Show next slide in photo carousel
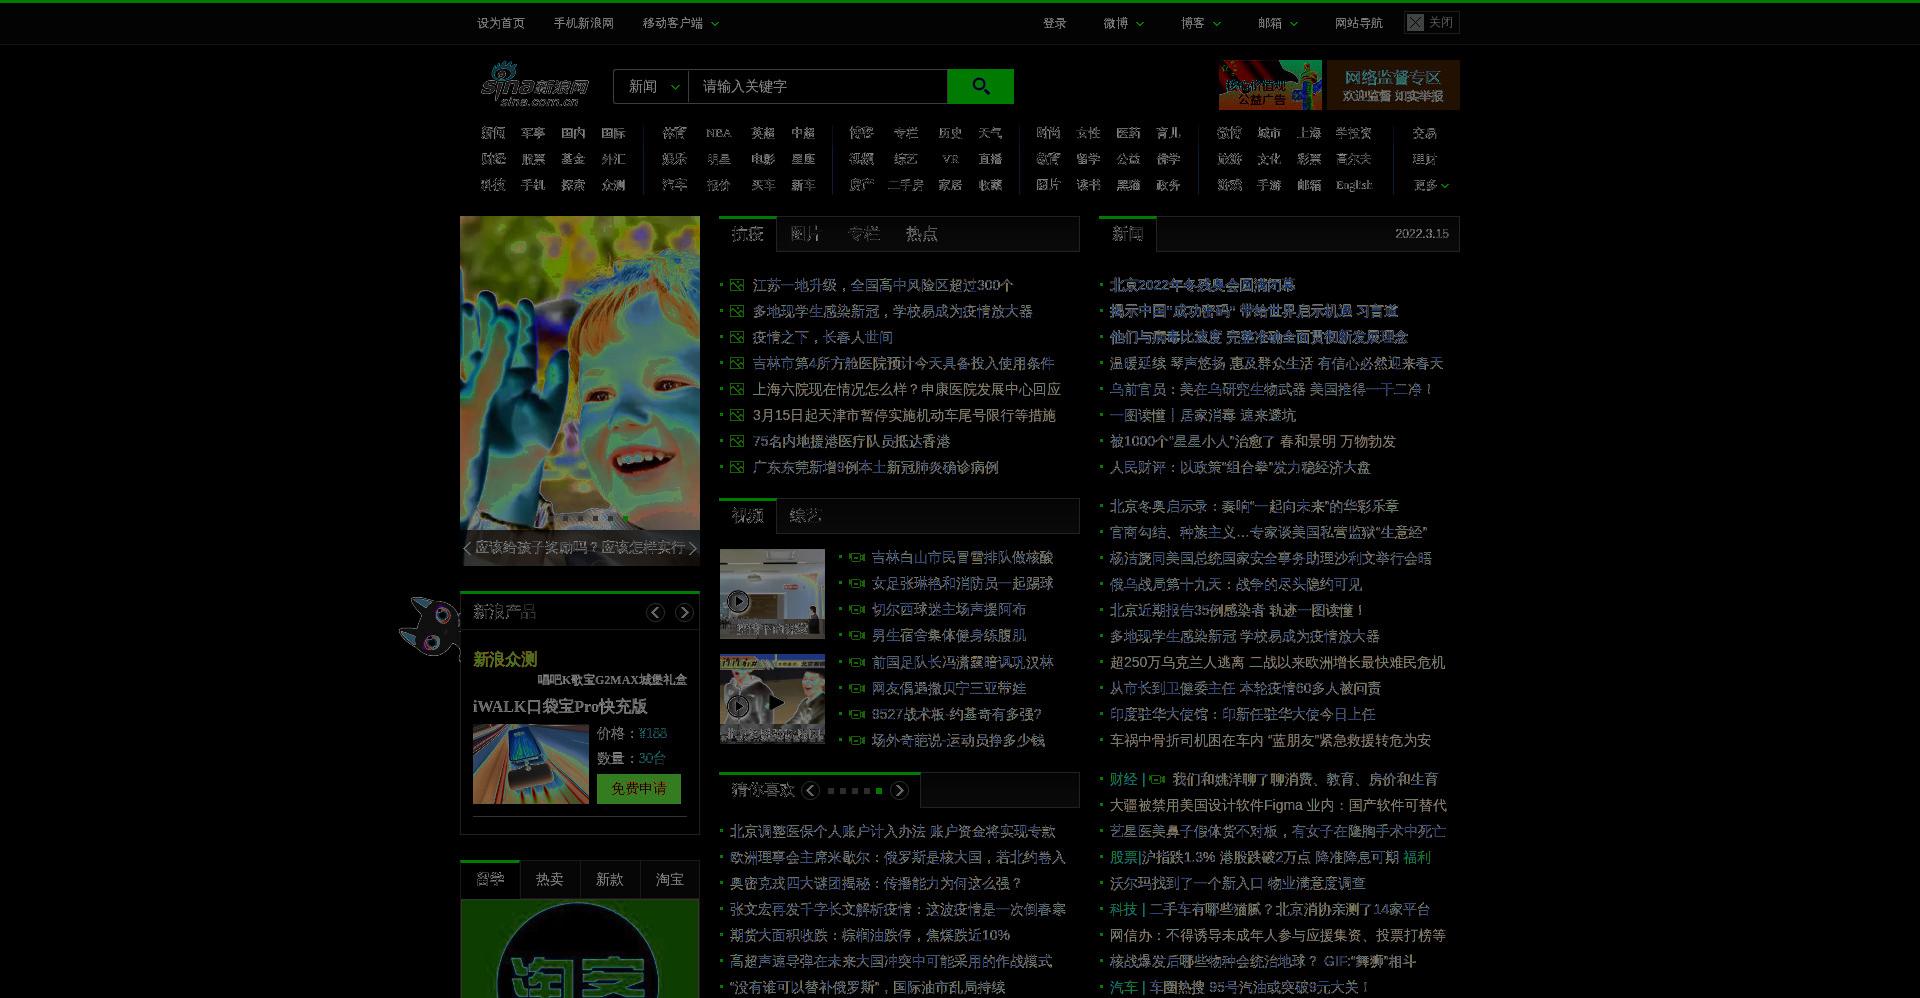This screenshot has width=1920, height=998. click(693, 548)
